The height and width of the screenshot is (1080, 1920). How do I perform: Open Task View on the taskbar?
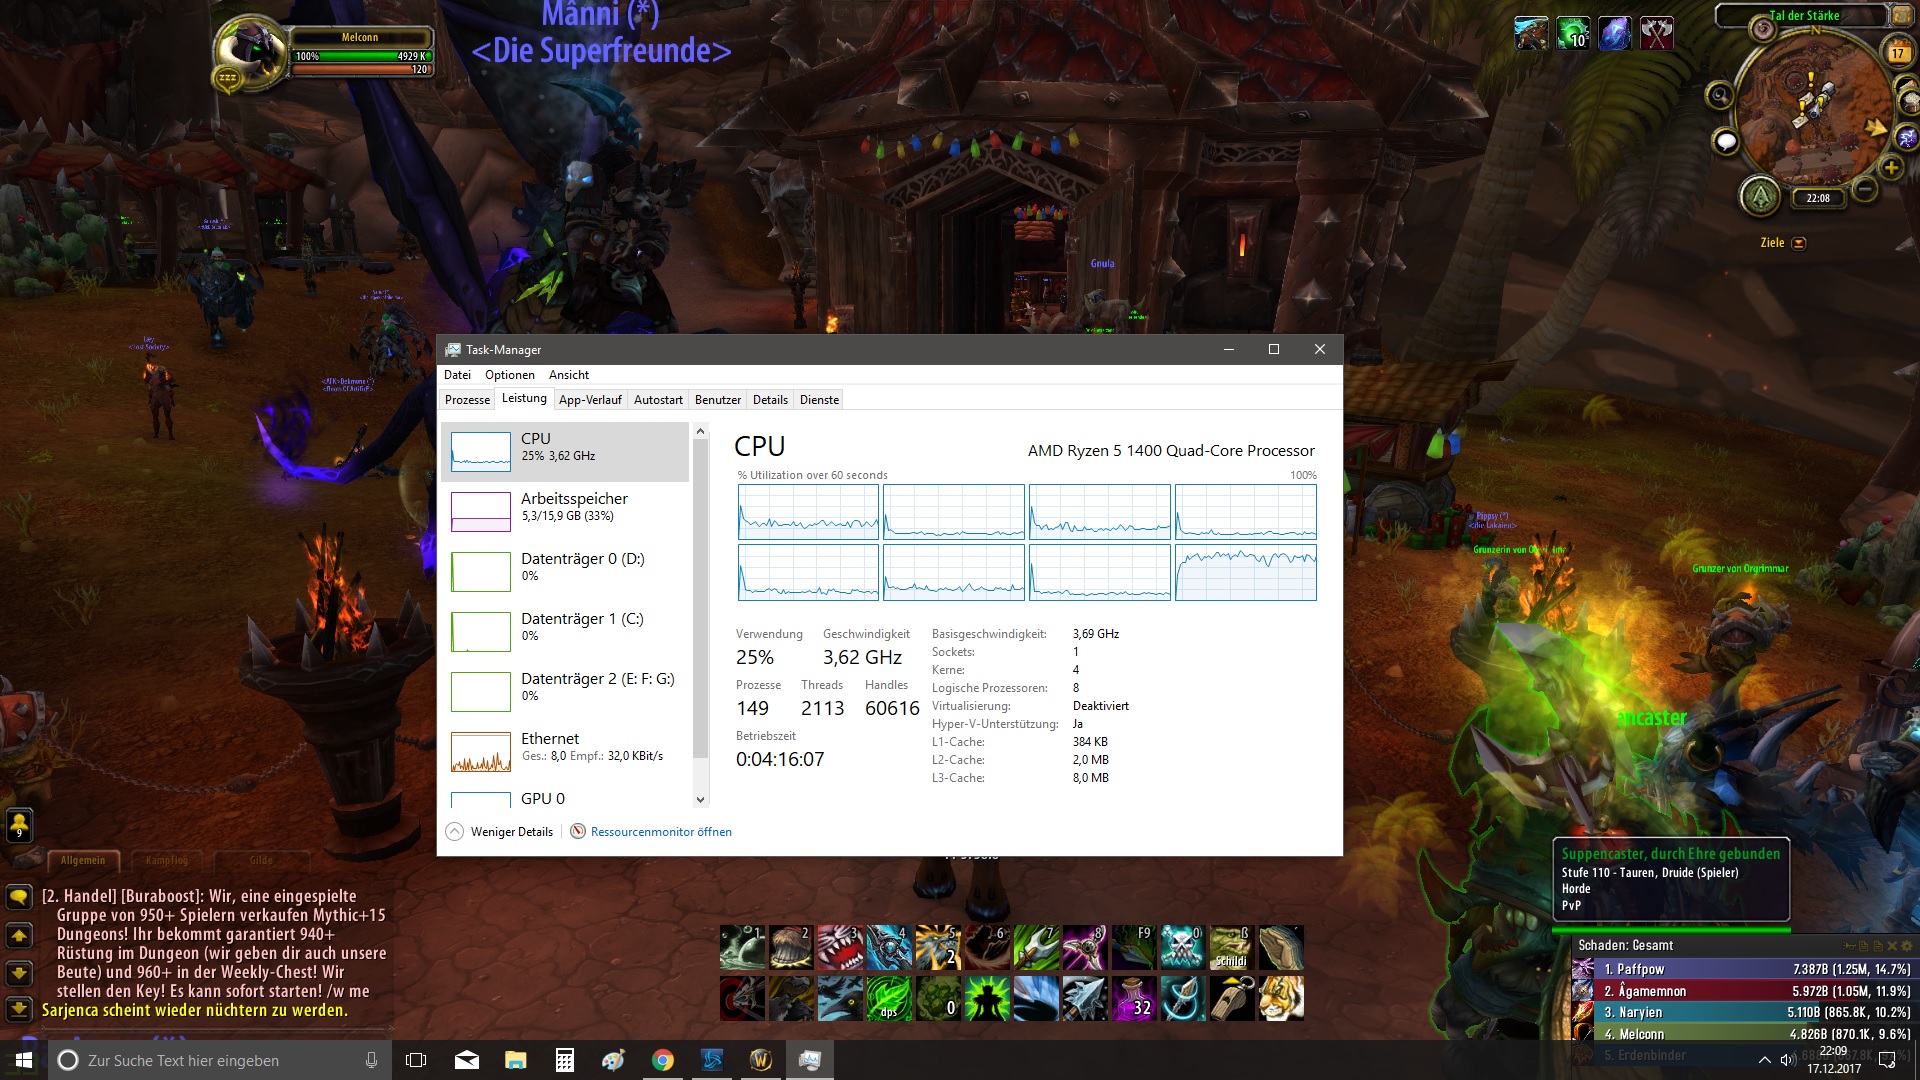416,1060
